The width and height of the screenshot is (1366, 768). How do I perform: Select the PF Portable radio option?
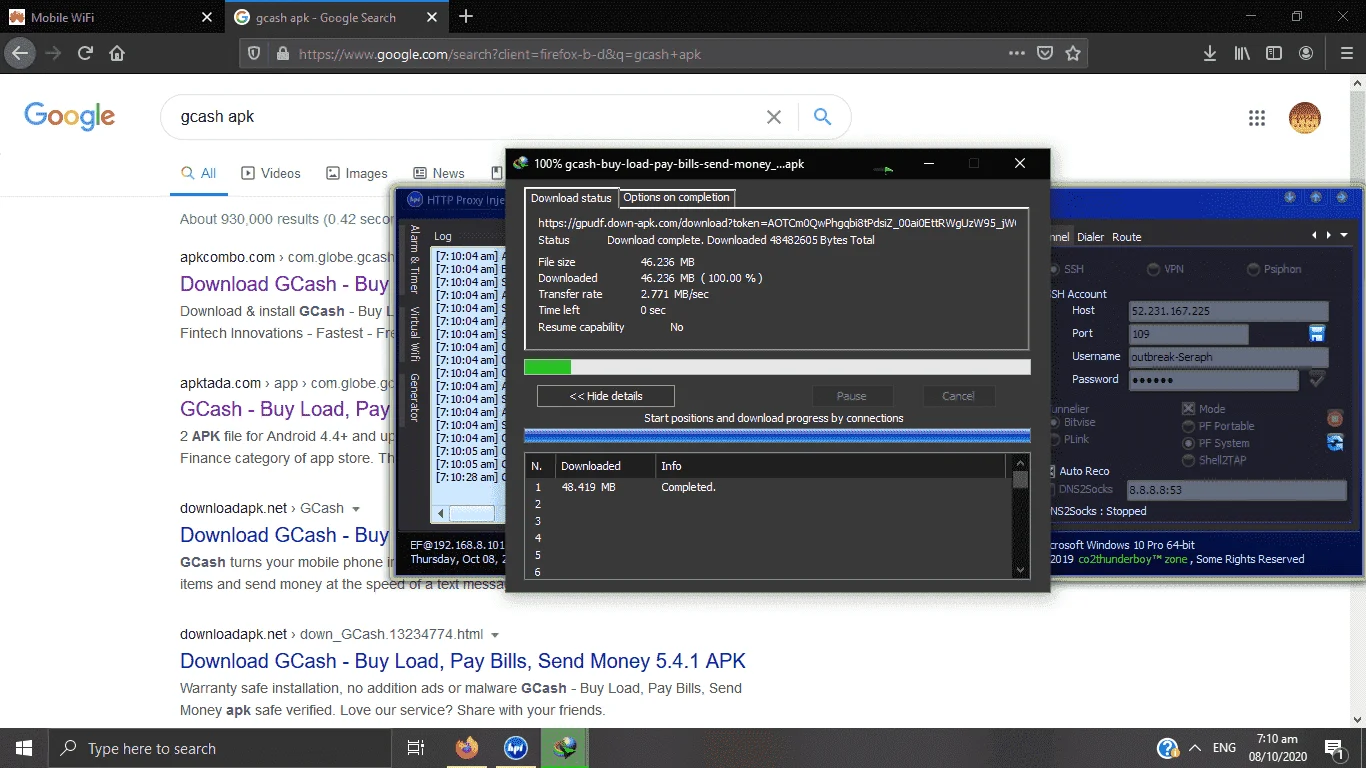1218,426
